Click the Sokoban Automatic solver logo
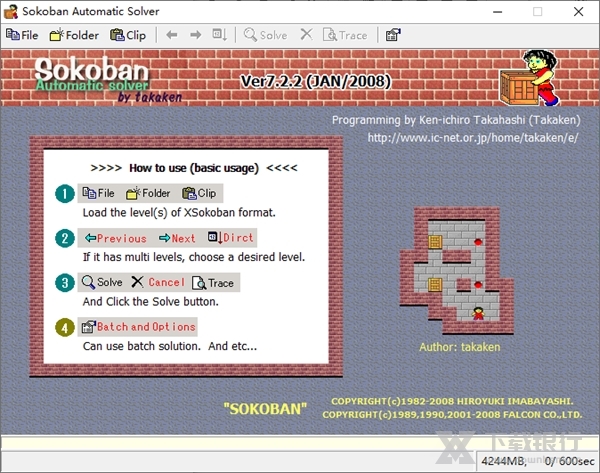The width and height of the screenshot is (600, 473). 108,80
